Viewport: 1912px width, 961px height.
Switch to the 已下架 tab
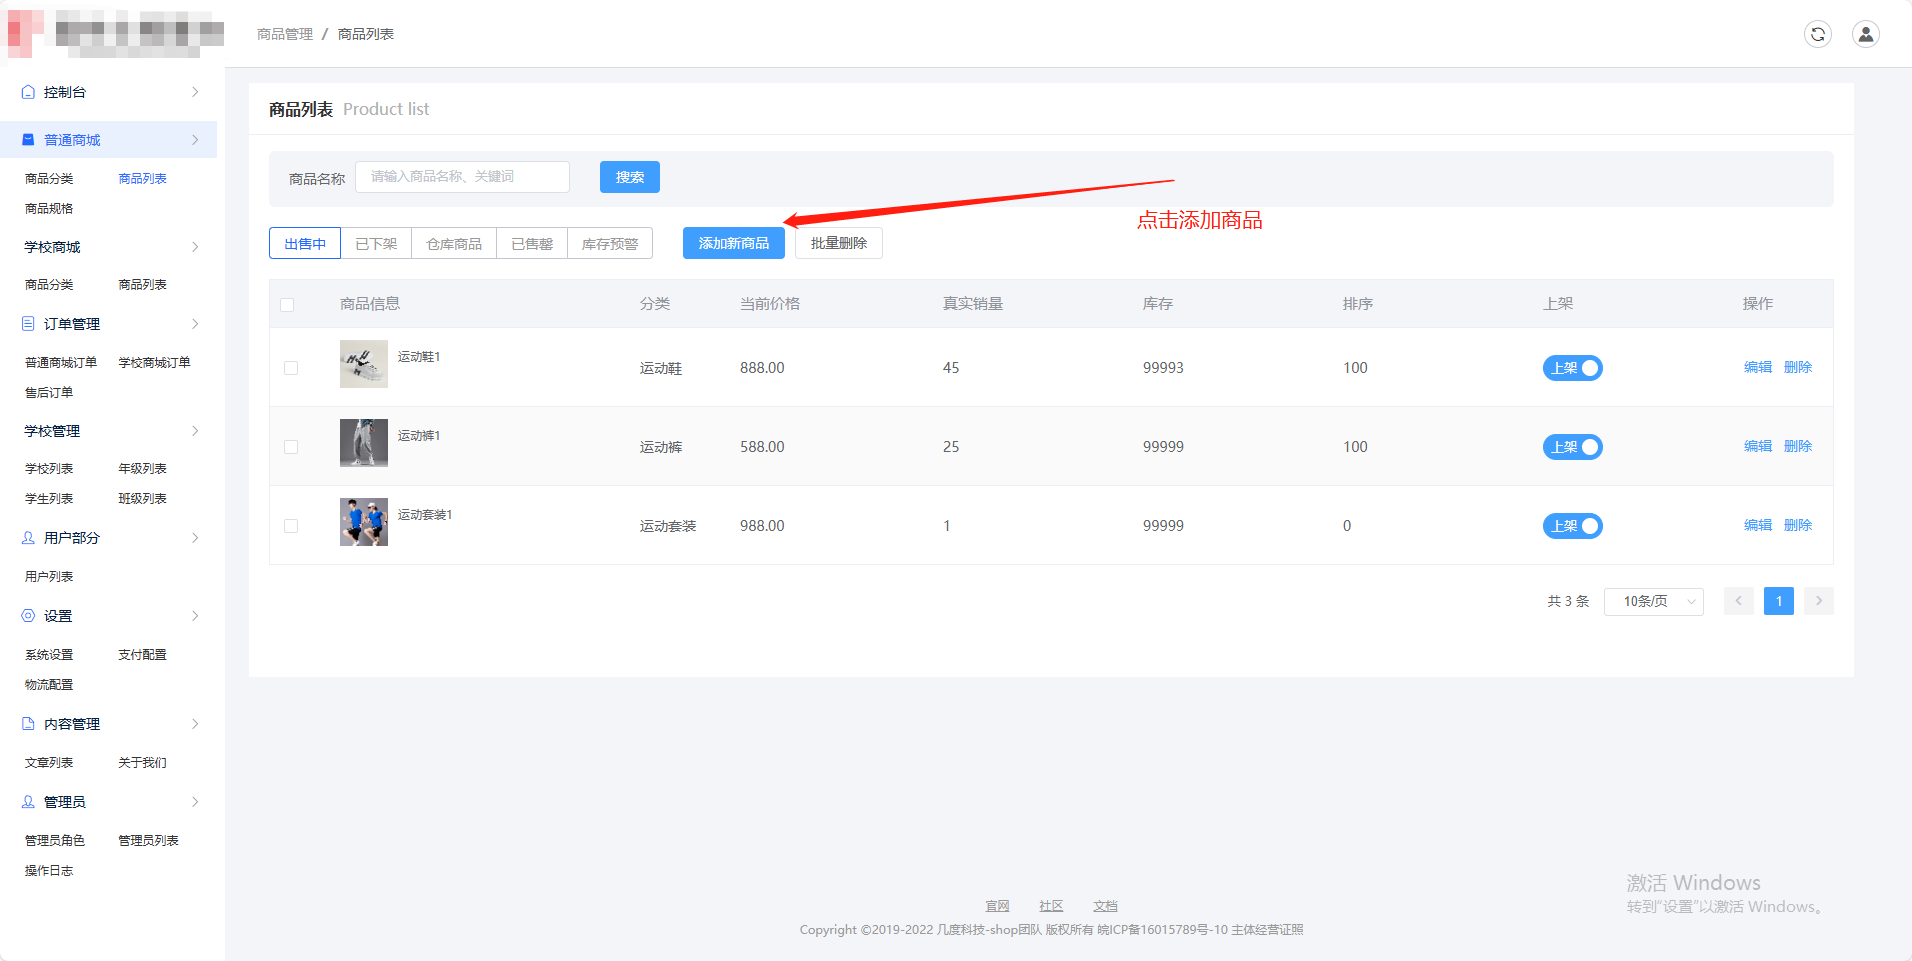click(376, 244)
